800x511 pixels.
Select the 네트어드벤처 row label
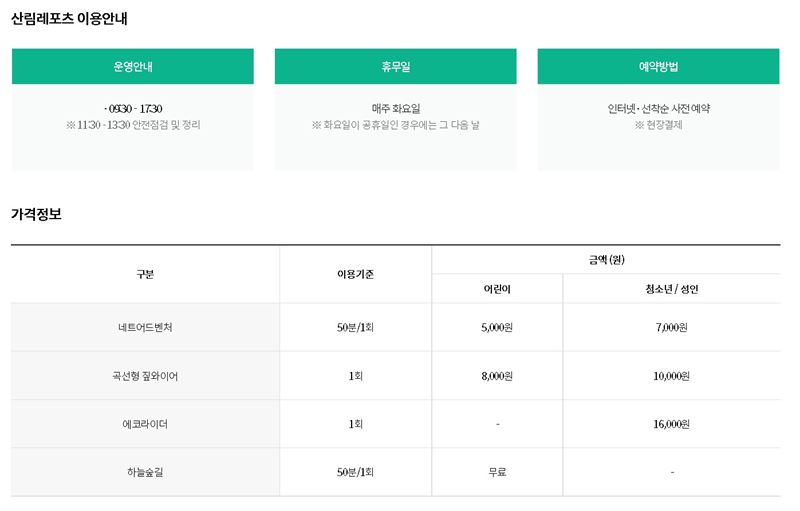[145, 327]
